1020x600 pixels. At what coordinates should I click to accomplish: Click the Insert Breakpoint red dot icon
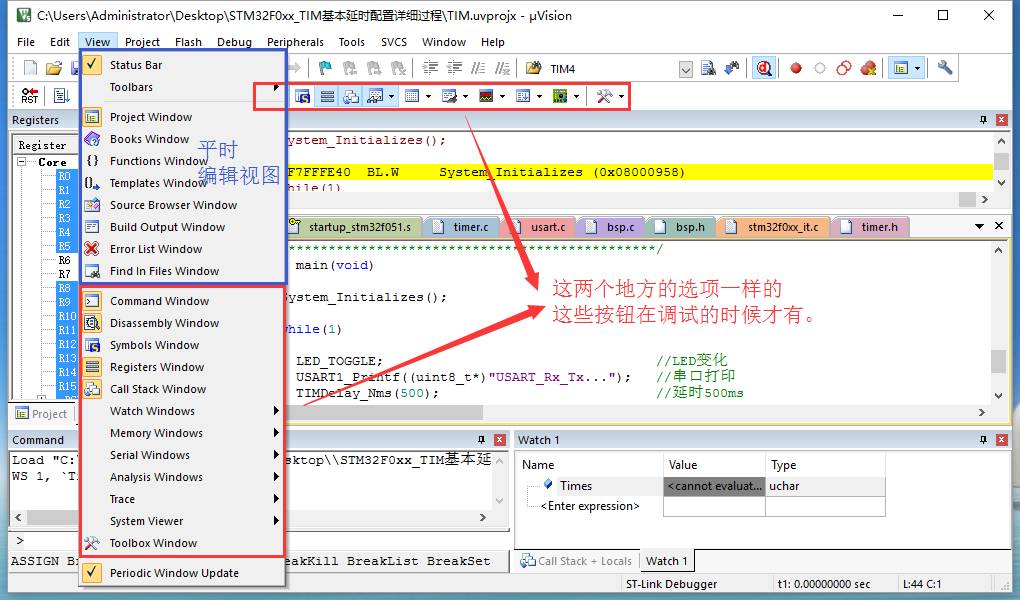pyautogui.click(x=796, y=68)
